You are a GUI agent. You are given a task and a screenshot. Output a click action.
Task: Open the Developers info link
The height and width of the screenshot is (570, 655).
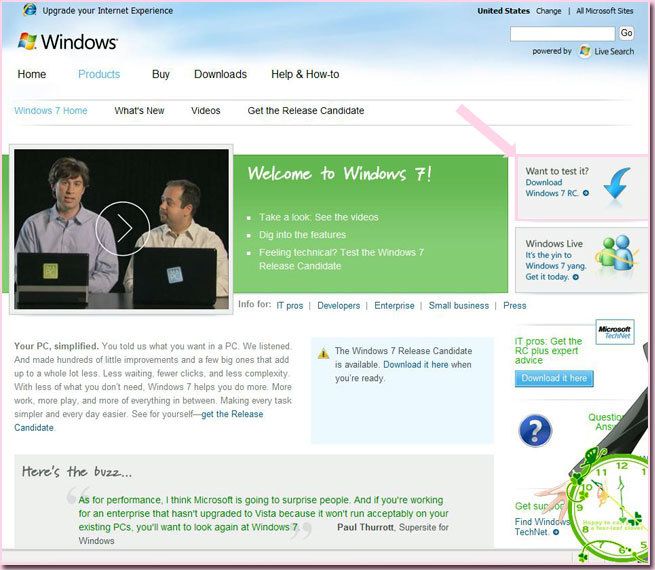coord(338,306)
